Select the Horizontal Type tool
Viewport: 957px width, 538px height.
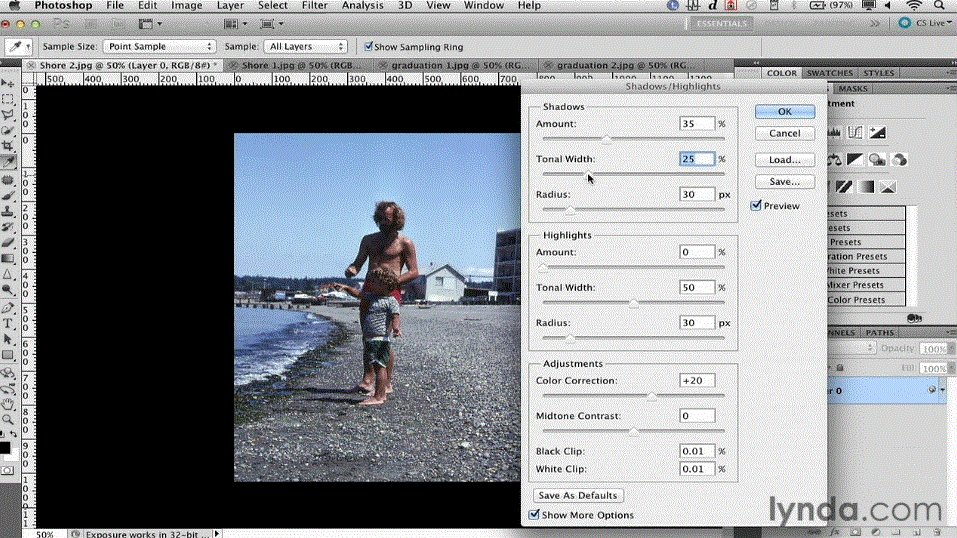(x=8, y=324)
